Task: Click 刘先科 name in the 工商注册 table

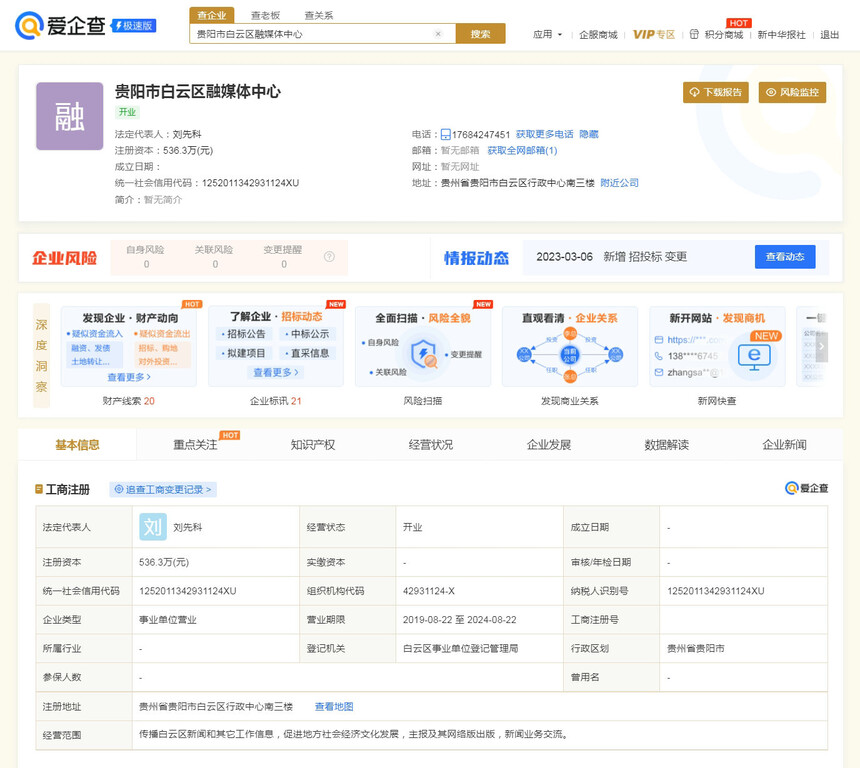Action: (188, 527)
